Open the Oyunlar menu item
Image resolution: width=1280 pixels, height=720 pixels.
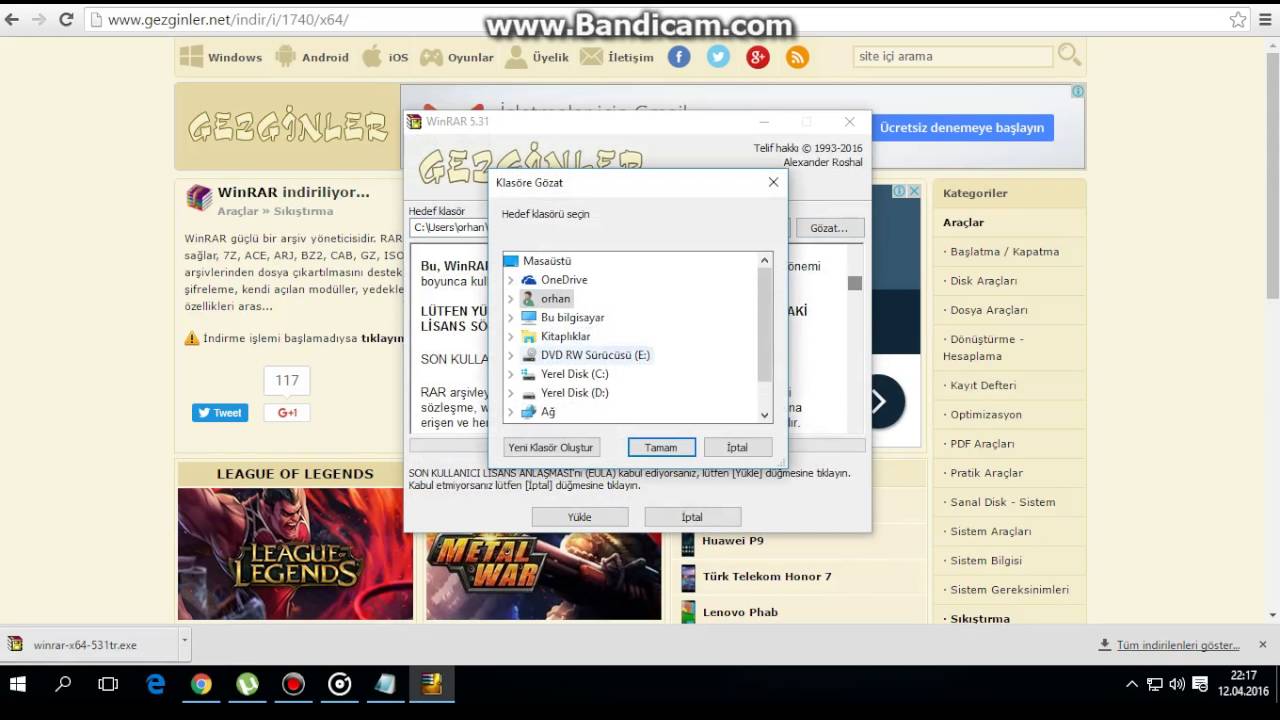tap(457, 57)
